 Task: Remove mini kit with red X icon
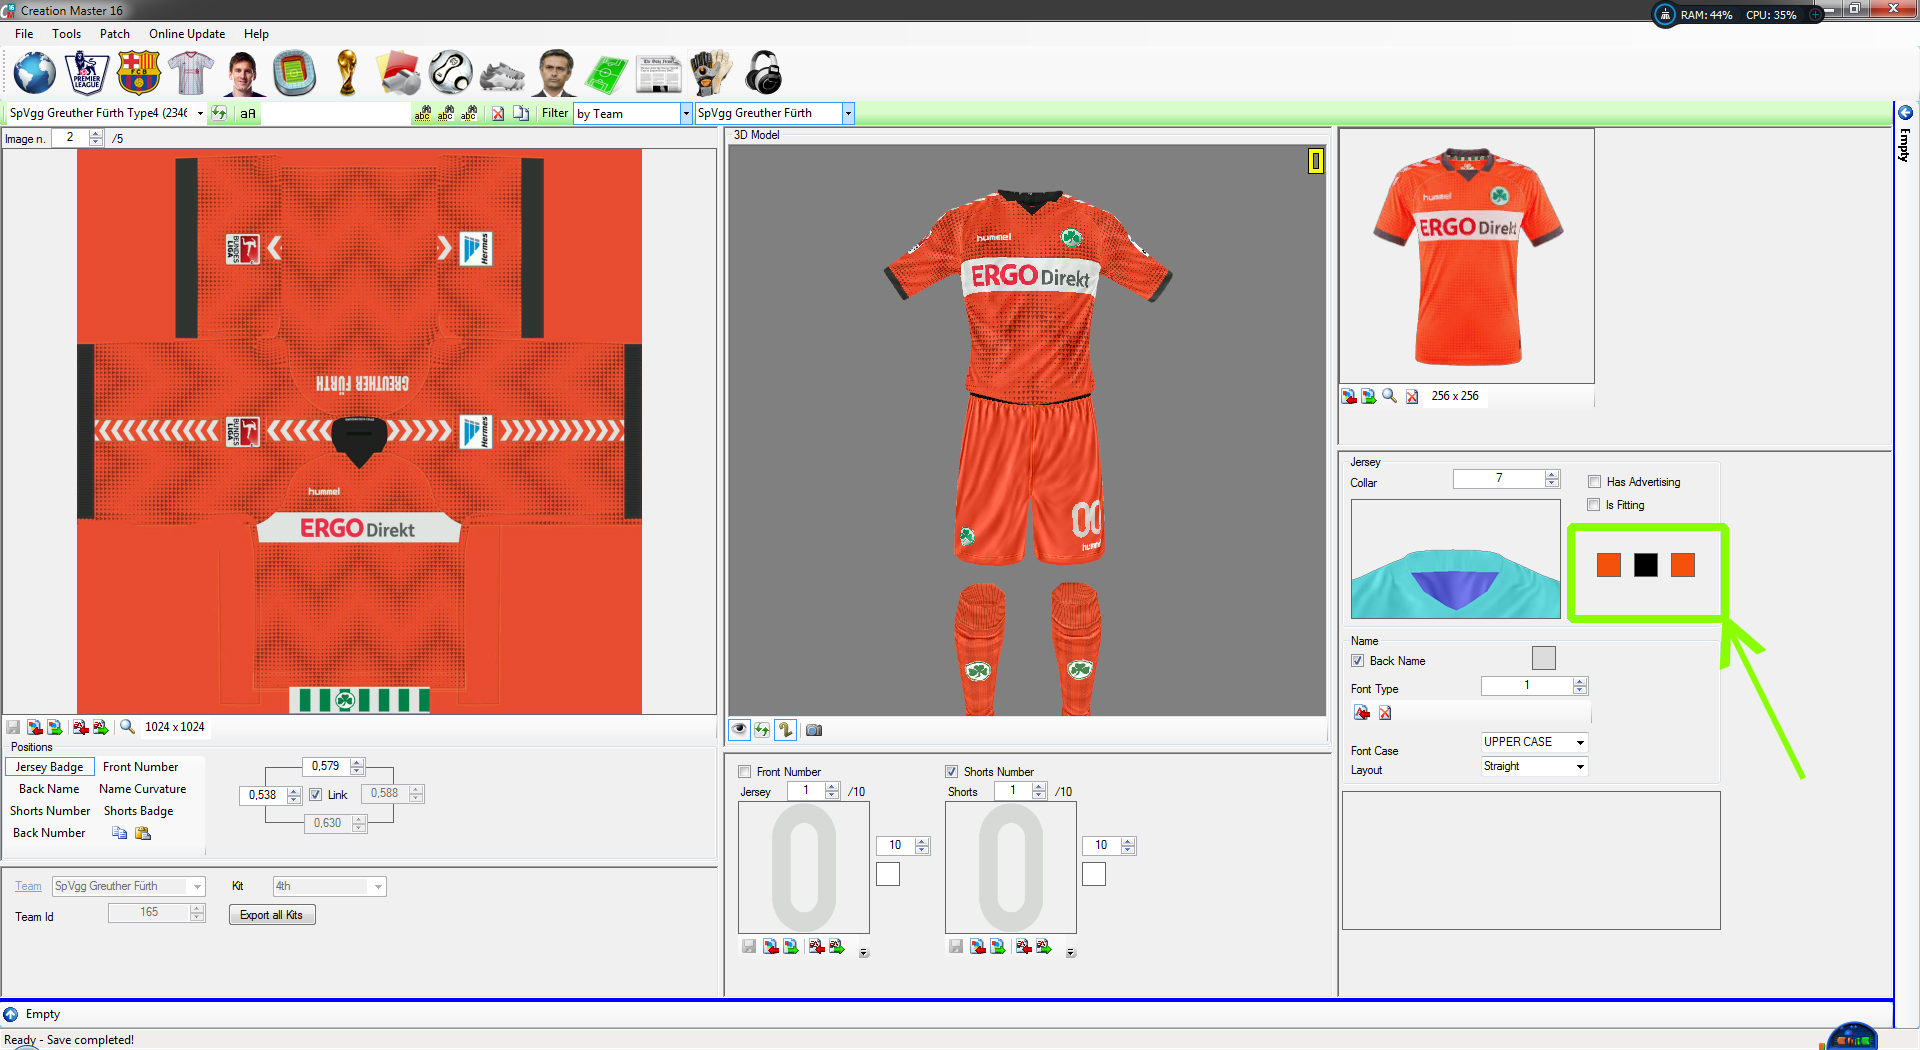1412,397
